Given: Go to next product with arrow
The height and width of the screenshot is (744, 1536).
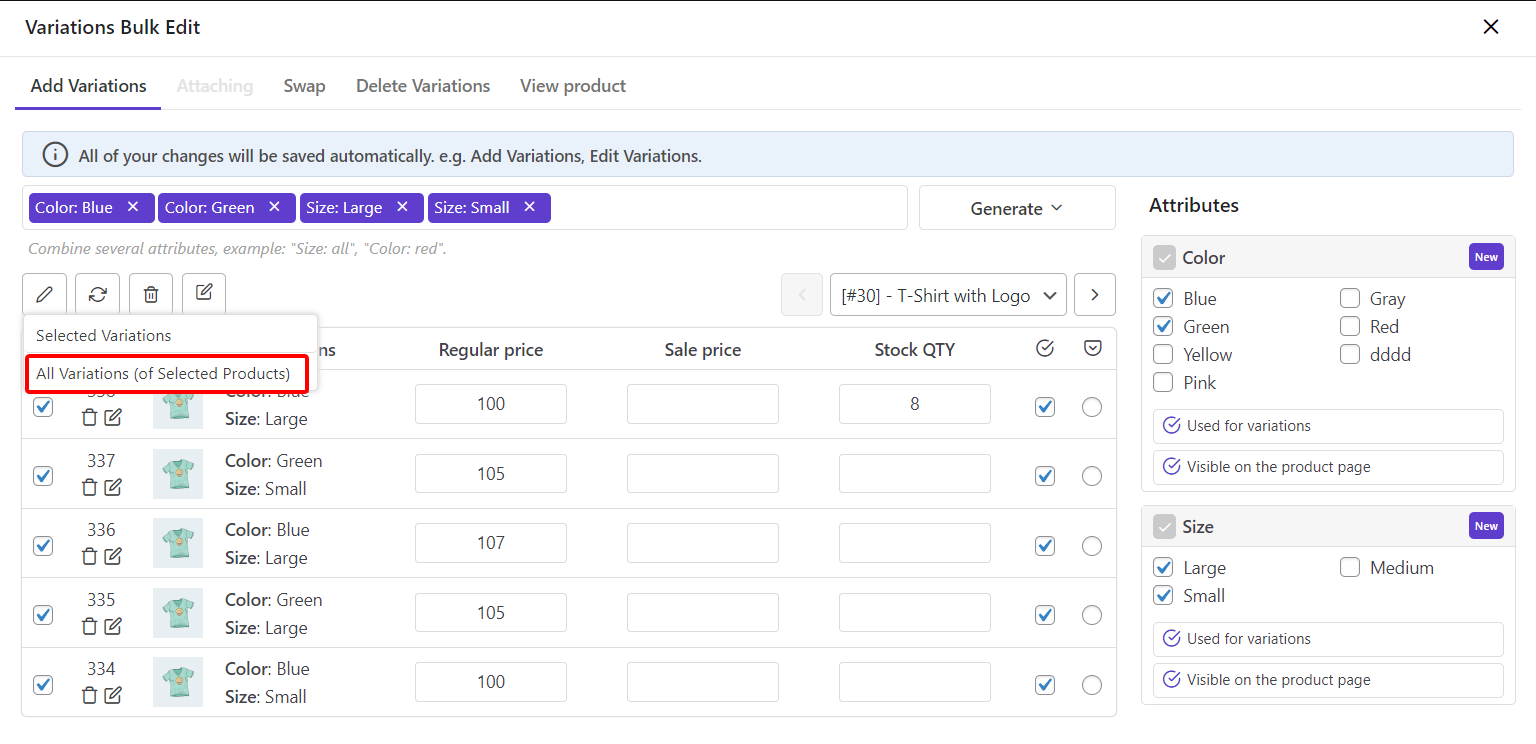Looking at the screenshot, I should coord(1095,295).
